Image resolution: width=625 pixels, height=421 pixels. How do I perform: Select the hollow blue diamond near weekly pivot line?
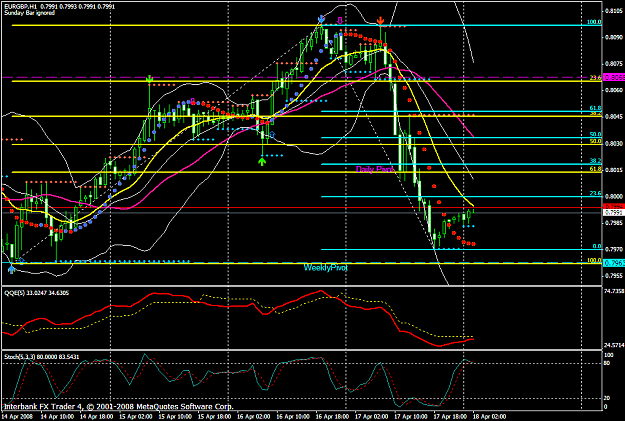pos(21,261)
